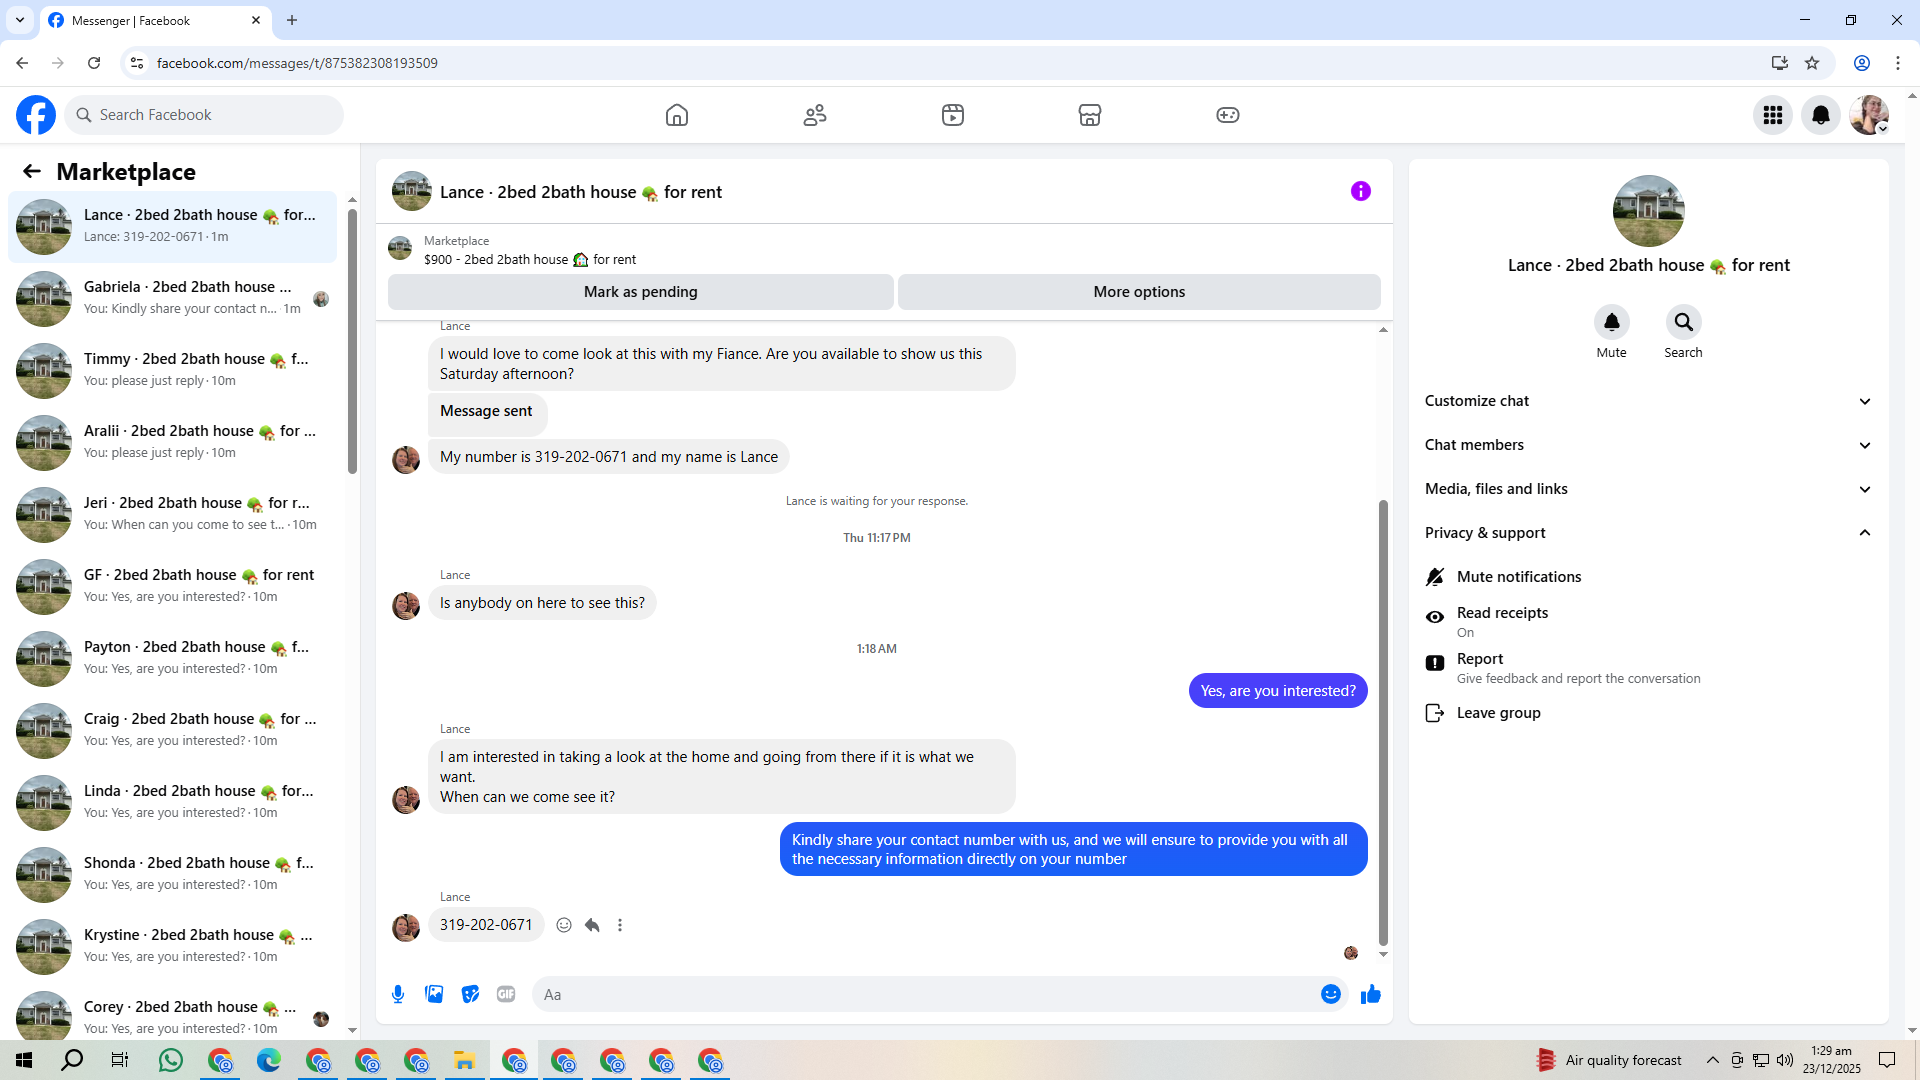Go back from Marketplace messages list
Viewport: 1920px width, 1080px height.
coord(32,171)
